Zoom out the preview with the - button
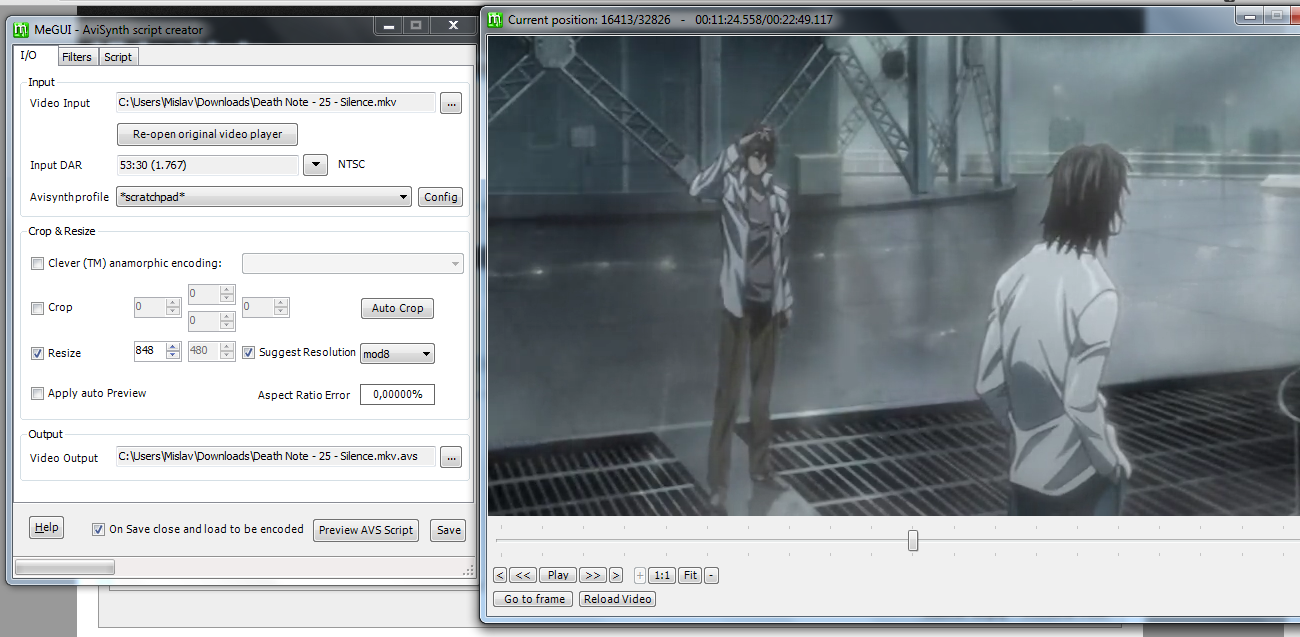The width and height of the screenshot is (1300, 637). pos(711,575)
